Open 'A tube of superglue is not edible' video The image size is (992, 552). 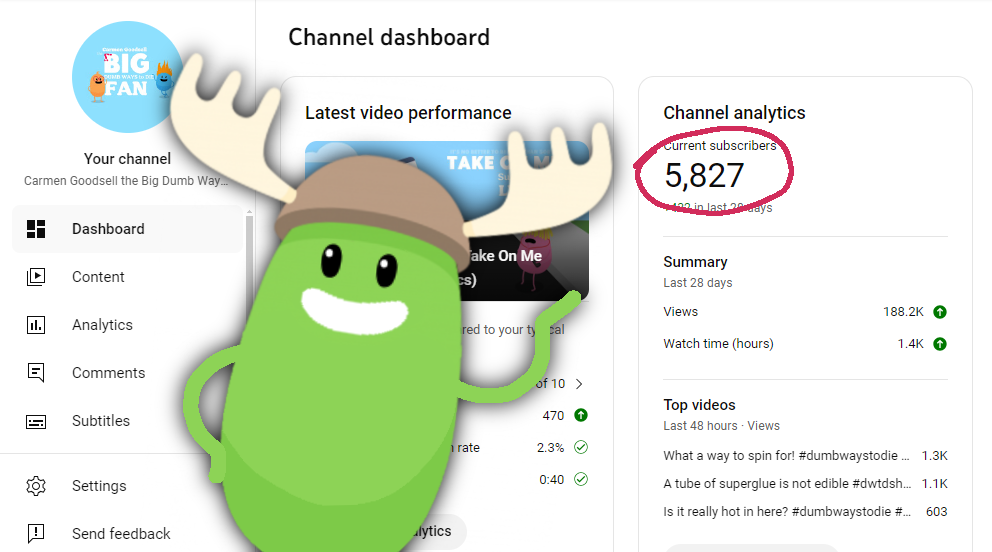(x=787, y=484)
